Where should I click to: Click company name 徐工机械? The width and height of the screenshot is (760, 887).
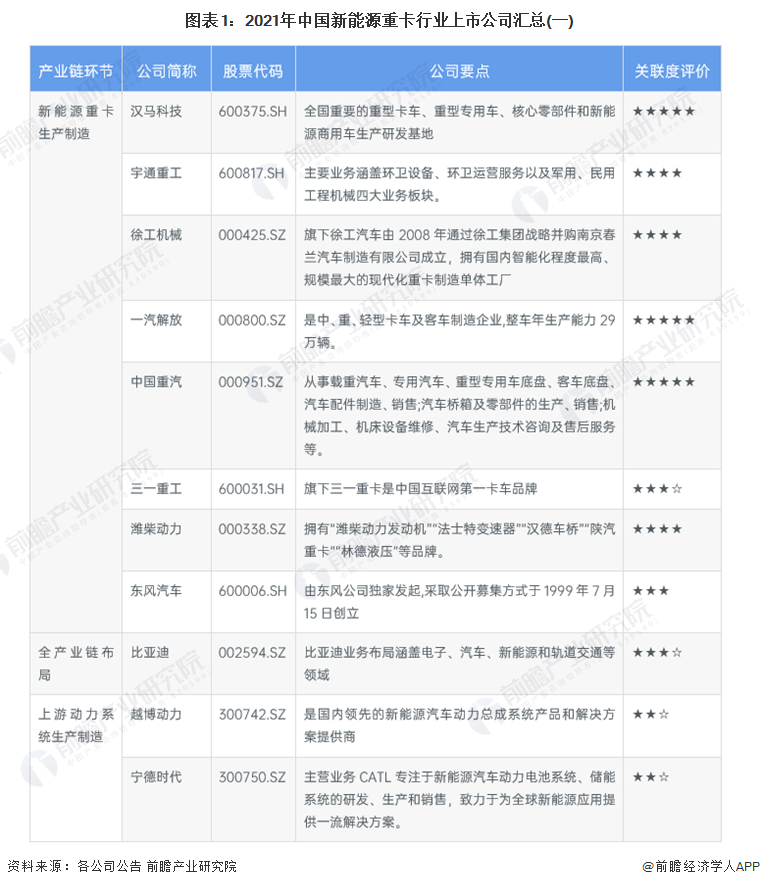click(156, 235)
